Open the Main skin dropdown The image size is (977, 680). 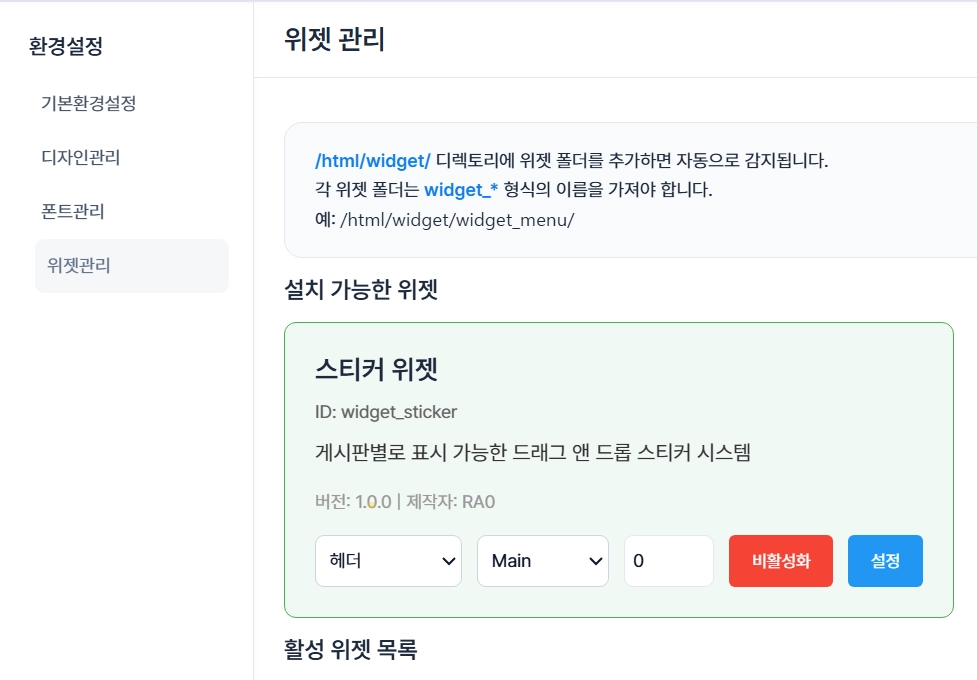pyautogui.click(x=542, y=561)
